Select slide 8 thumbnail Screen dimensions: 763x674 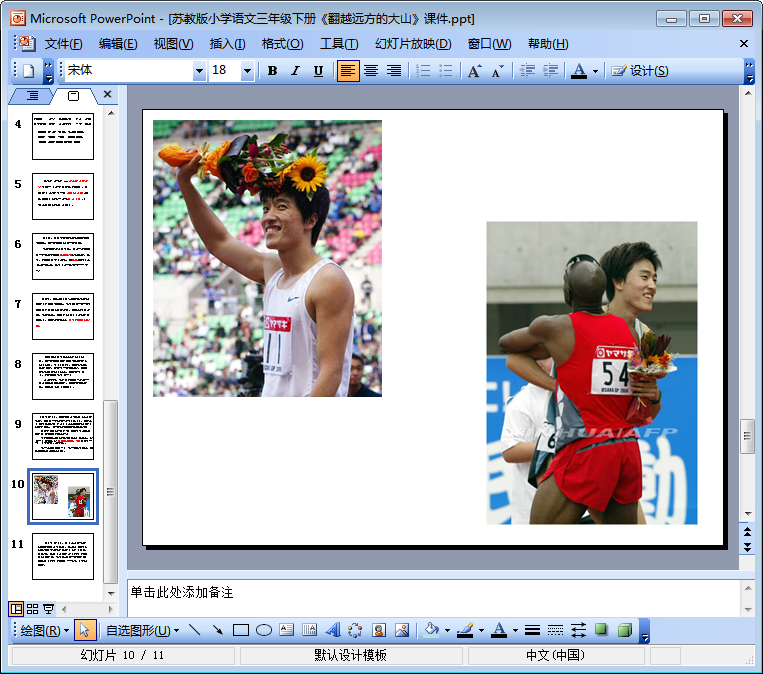point(62,376)
